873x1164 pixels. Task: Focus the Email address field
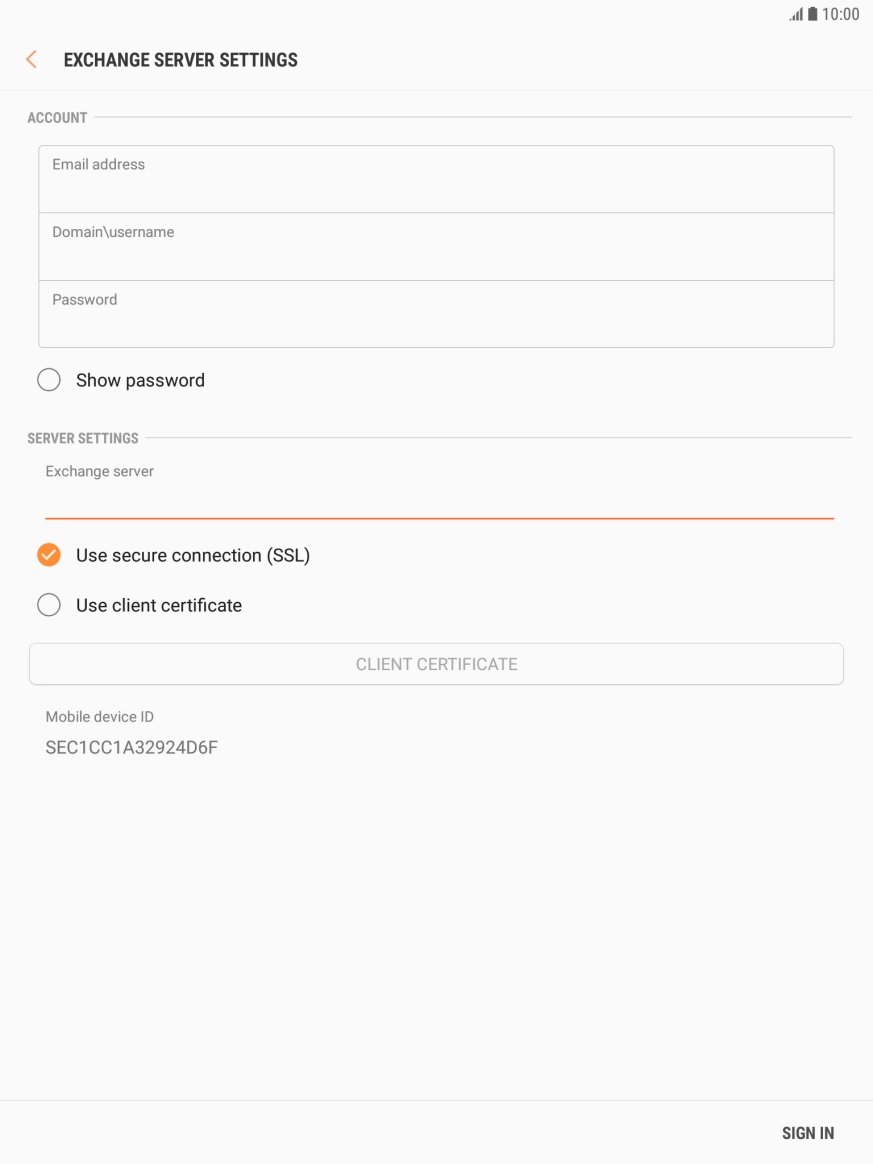436,179
